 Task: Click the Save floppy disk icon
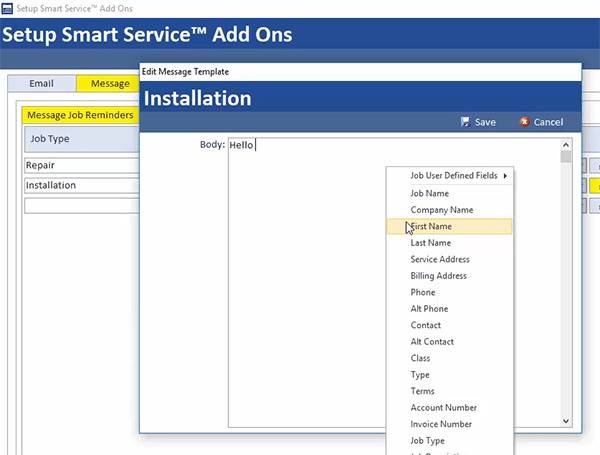tap(465, 122)
